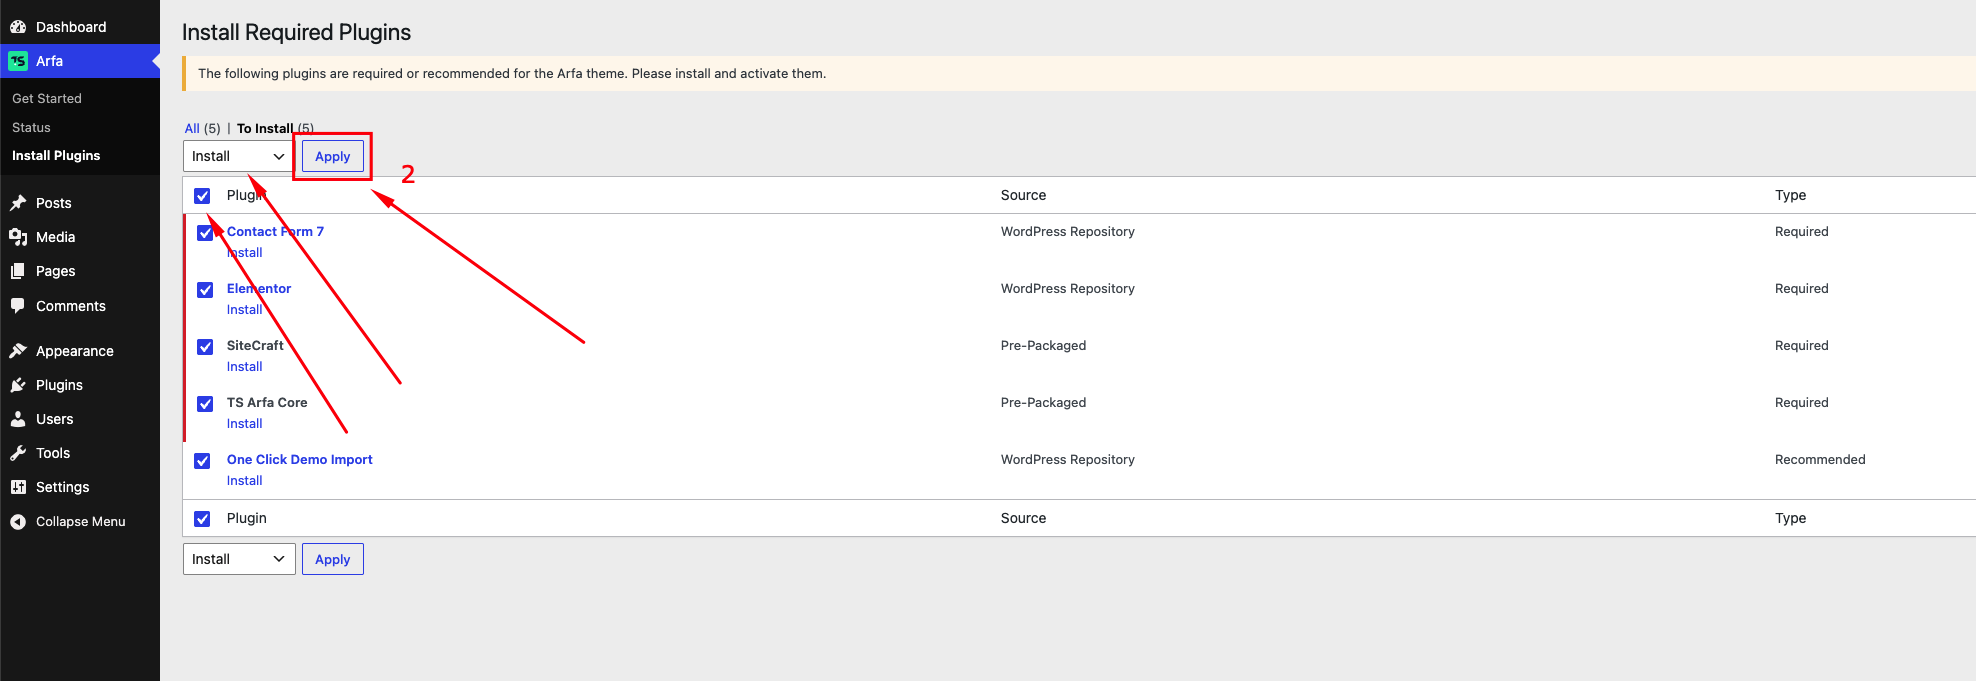Viewport: 1976px width, 681px height.
Task: Uncheck the TS Arfa Core checkbox
Action: point(205,404)
